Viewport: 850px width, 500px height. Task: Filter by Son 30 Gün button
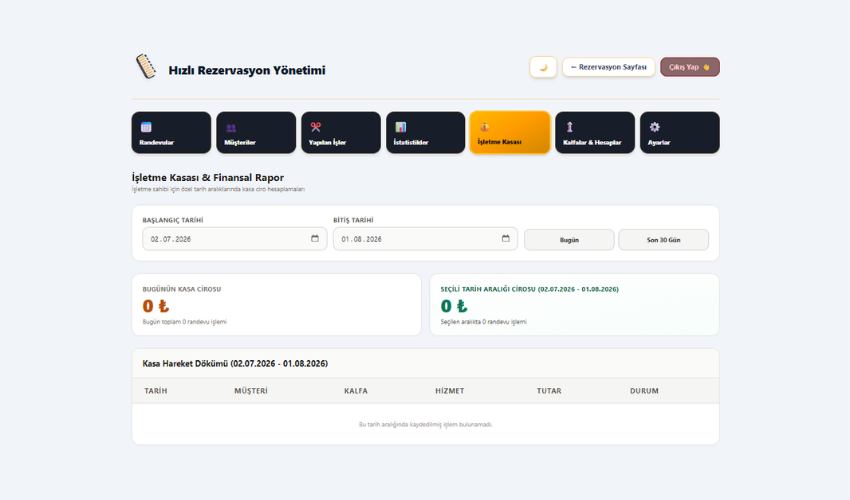(x=664, y=240)
